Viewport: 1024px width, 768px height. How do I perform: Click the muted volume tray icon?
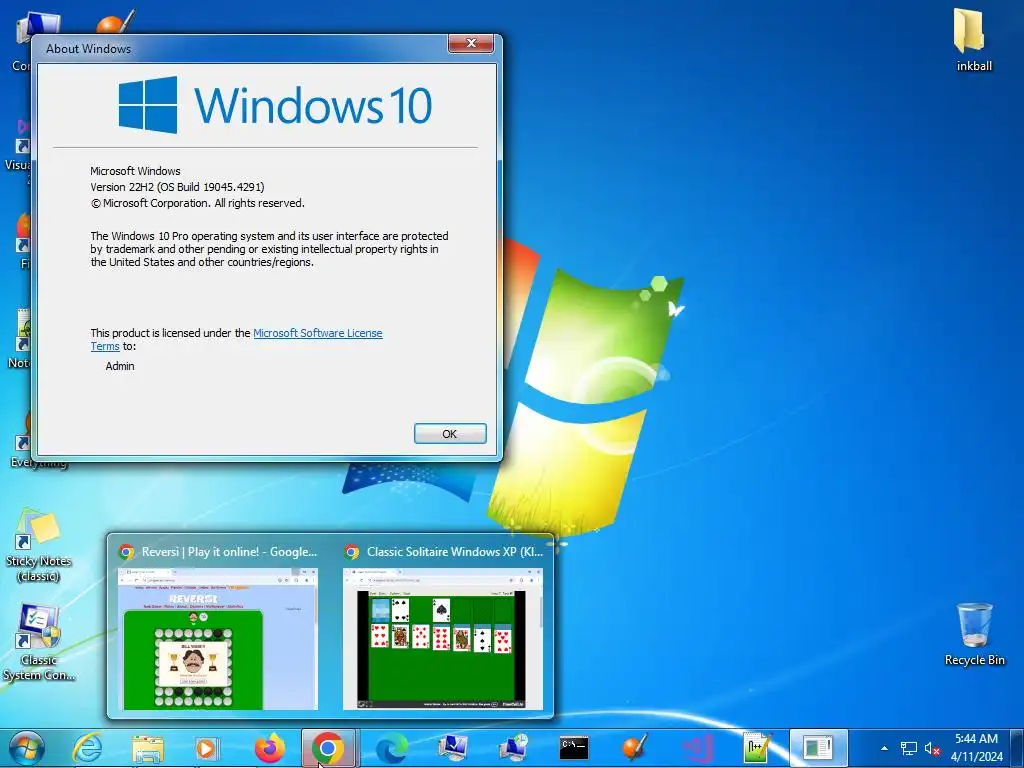point(932,748)
